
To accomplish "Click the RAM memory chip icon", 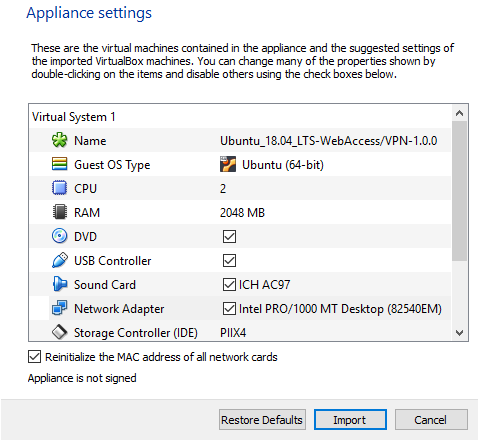I will click(60, 212).
